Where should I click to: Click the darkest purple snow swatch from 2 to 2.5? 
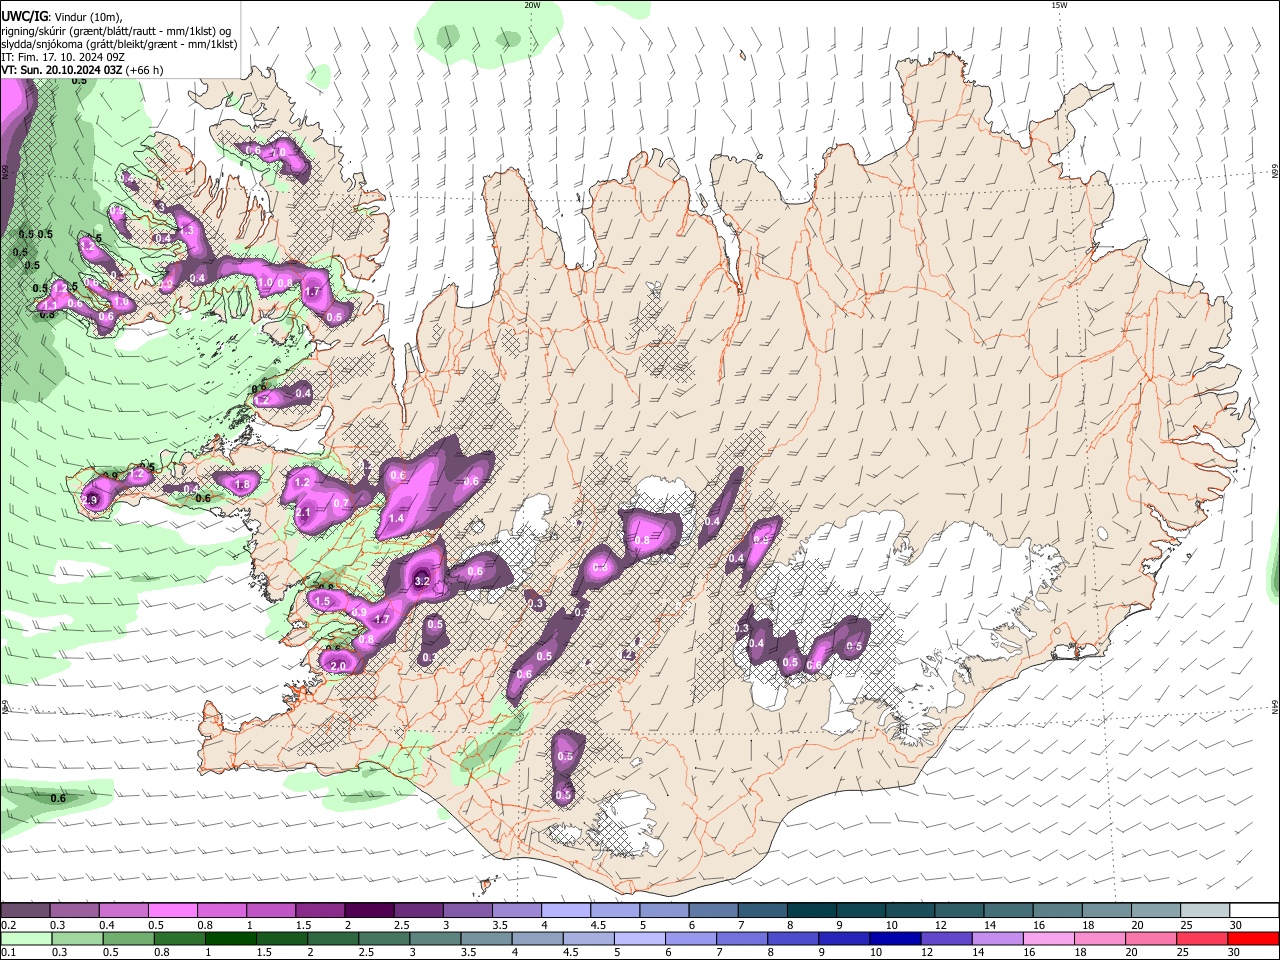[x=368, y=910]
